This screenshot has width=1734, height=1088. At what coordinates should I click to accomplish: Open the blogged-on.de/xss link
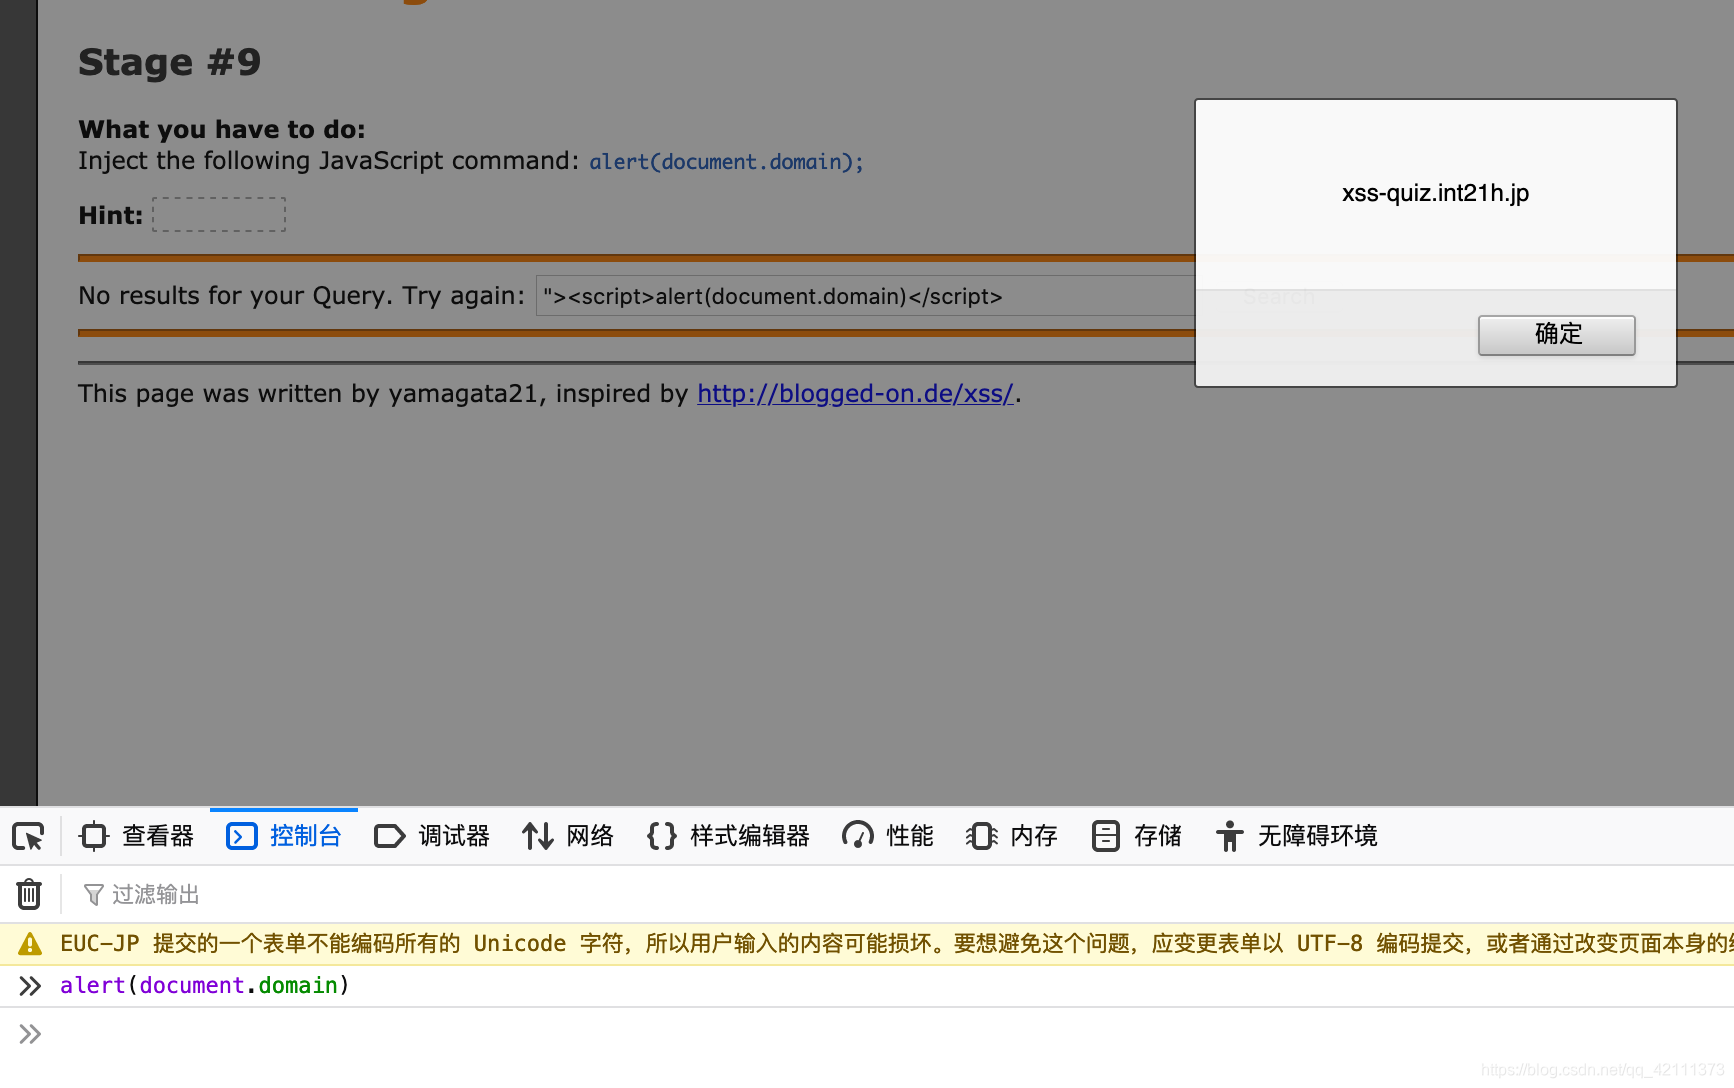(x=855, y=394)
